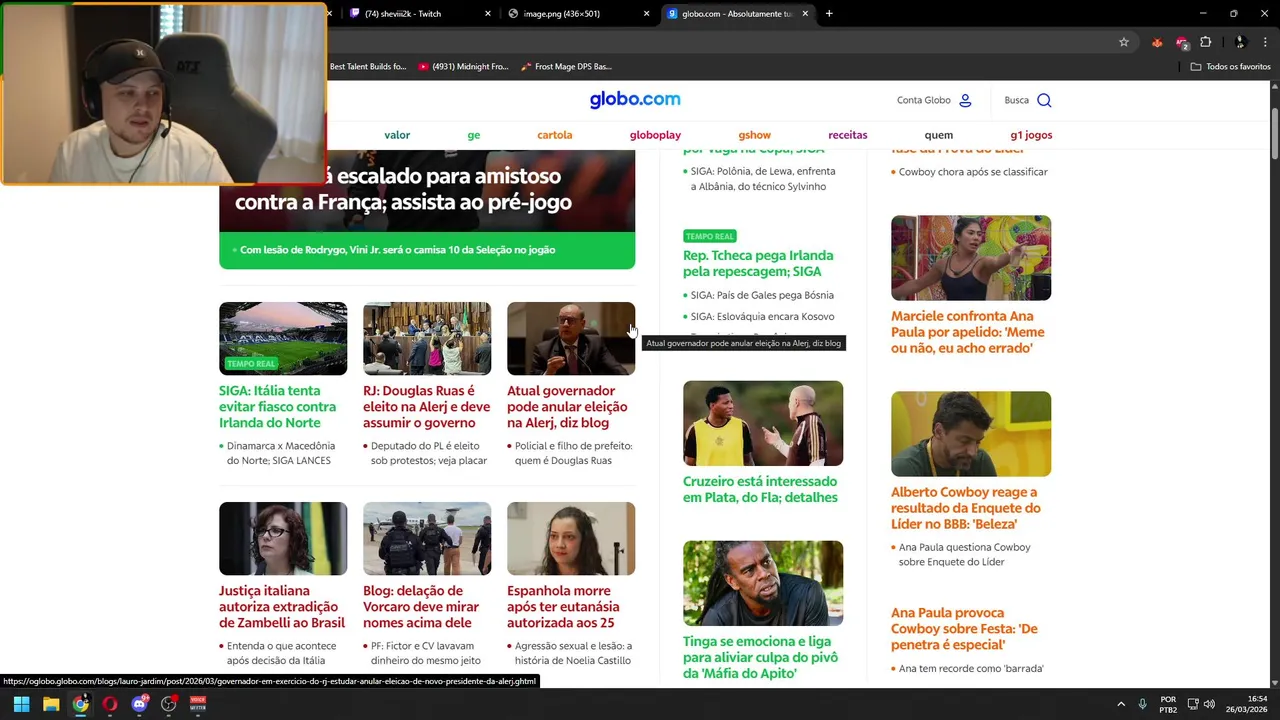This screenshot has height=720, width=1280.
Task: Open the Extensions puzzle-piece menu
Action: [1206, 42]
